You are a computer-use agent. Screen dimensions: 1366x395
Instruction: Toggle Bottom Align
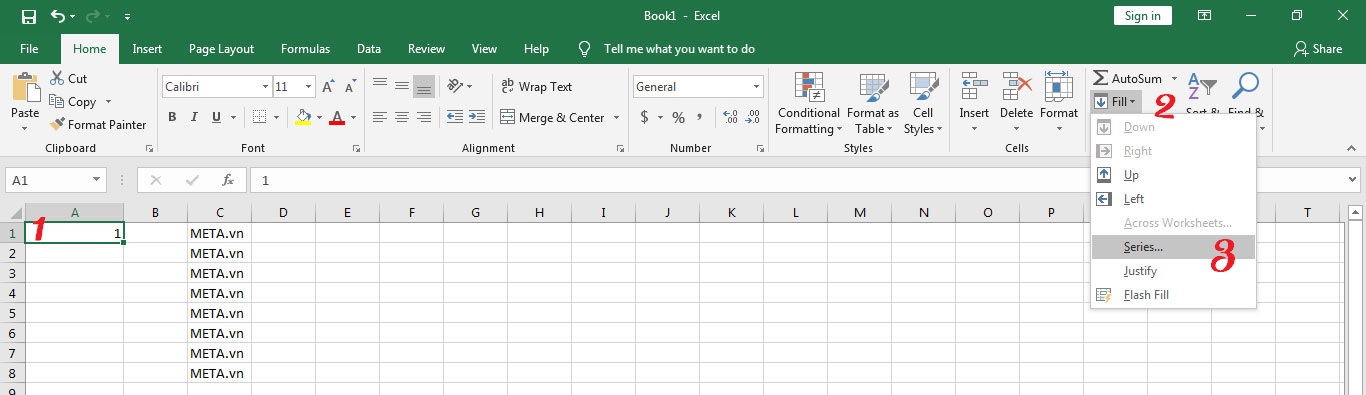[x=423, y=86]
